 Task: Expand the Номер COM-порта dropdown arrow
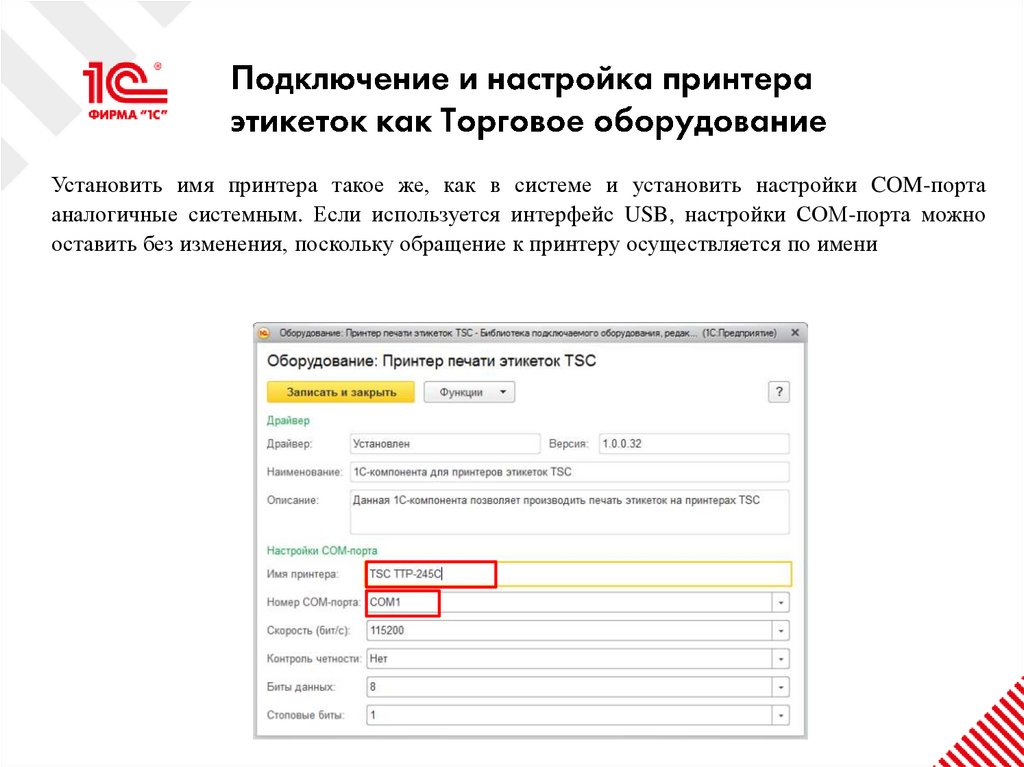(780, 602)
